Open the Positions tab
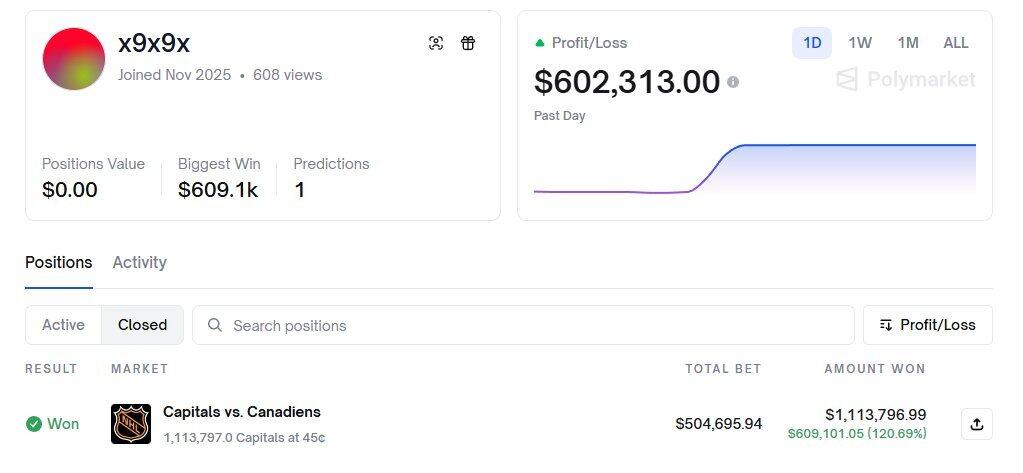The height and width of the screenshot is (473, 1023). tap(58, 262)
